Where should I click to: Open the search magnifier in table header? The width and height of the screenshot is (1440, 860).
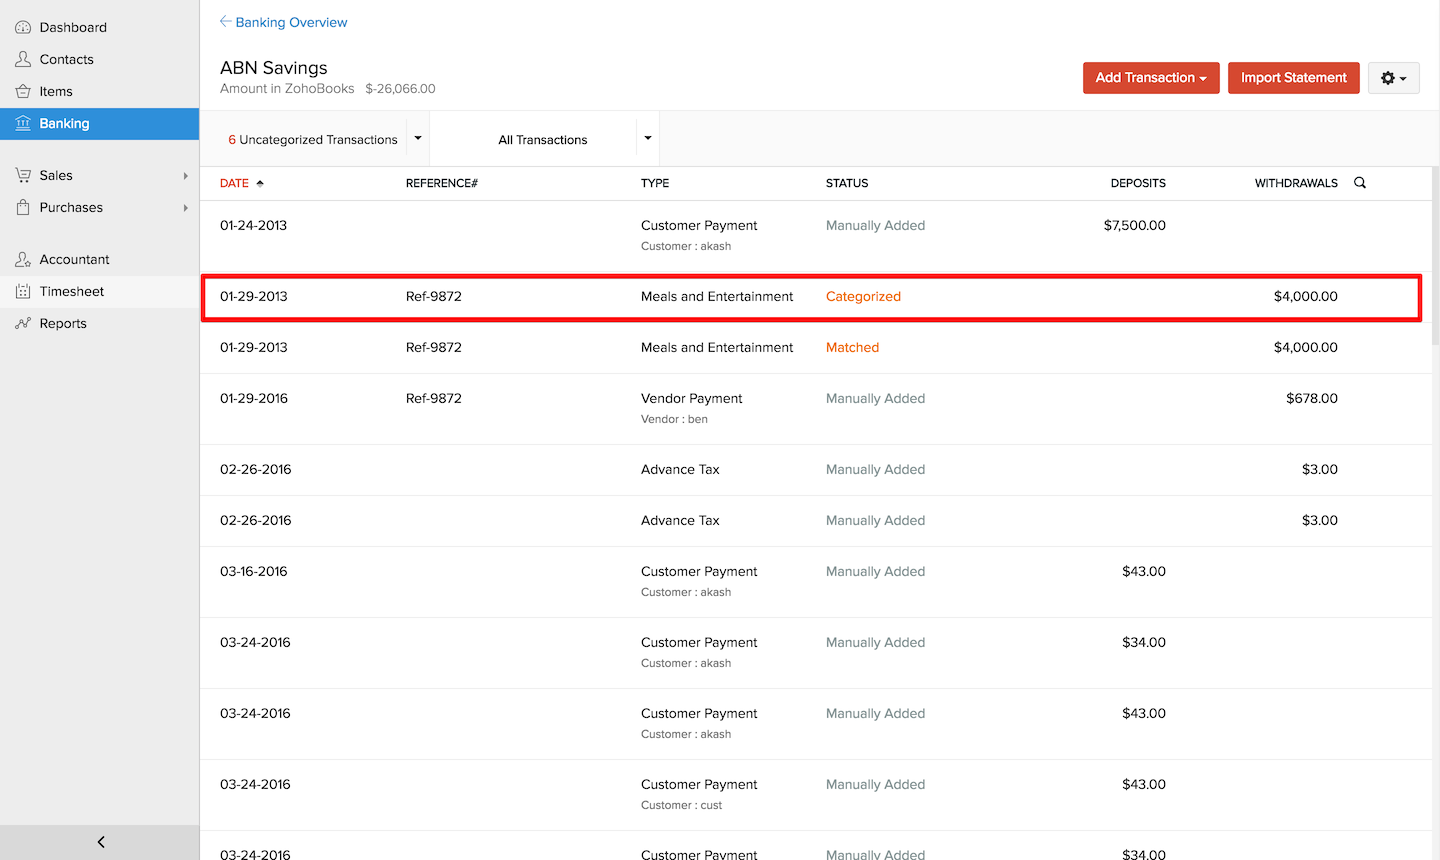coord(1360,183)
